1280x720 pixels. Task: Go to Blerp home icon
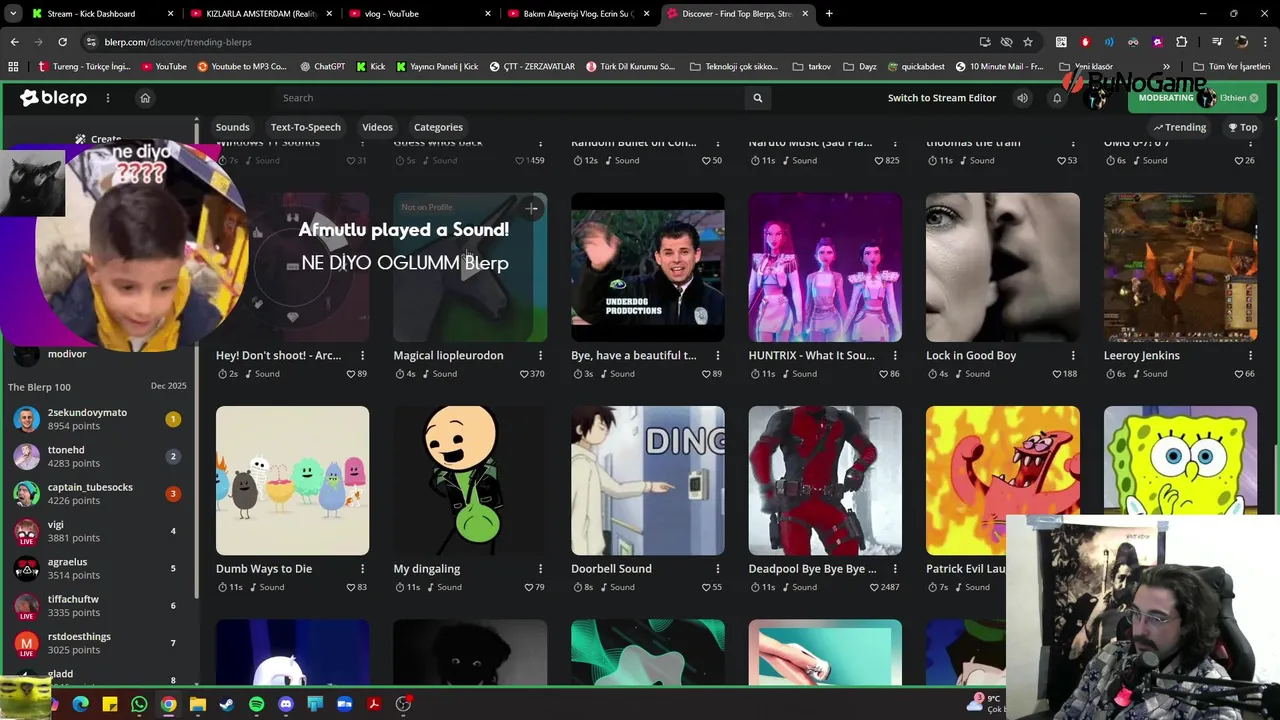pos(145,98)
